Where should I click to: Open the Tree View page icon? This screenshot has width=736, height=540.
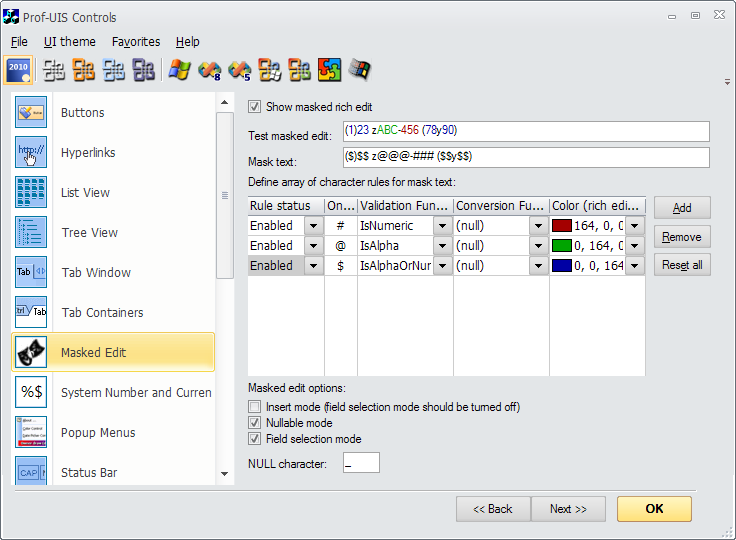(31, 232)
